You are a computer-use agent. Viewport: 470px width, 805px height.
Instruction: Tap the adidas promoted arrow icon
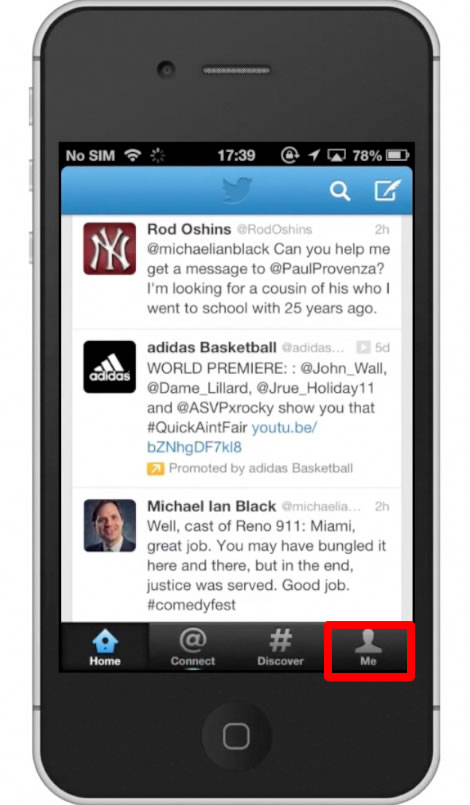point(156,468)
